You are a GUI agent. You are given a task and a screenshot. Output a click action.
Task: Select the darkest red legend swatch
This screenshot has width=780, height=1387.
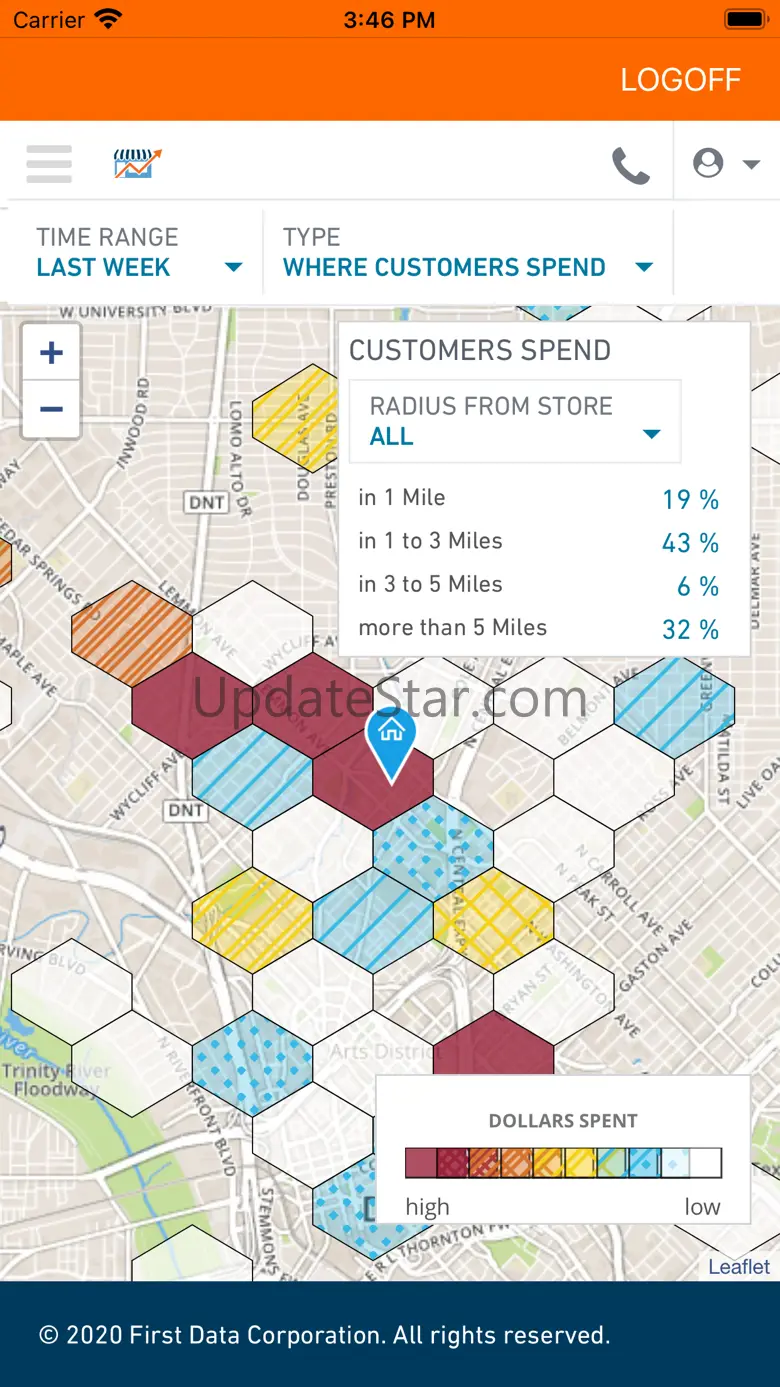[420, 1163]
